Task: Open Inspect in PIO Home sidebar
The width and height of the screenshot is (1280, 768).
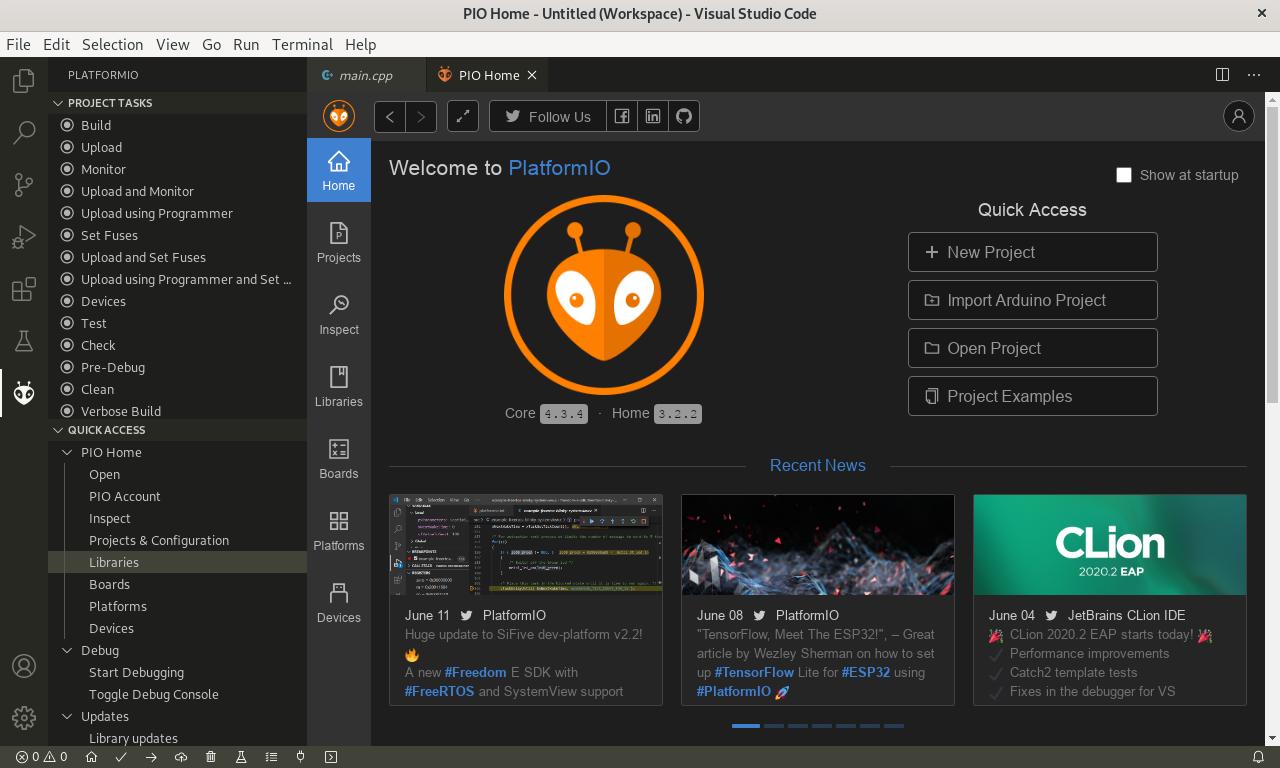Action: coord(339,315)
